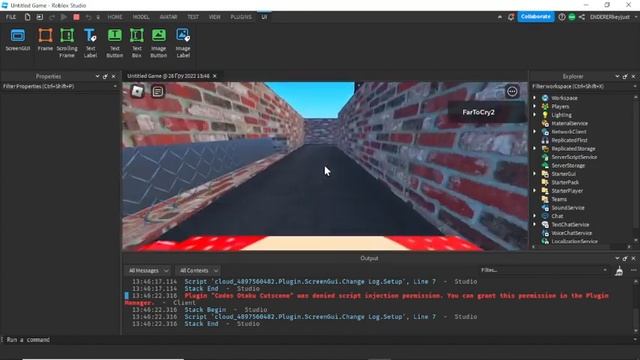Click the StarterGui icon in Explorer
640x360 pixels.
[545, 174]
